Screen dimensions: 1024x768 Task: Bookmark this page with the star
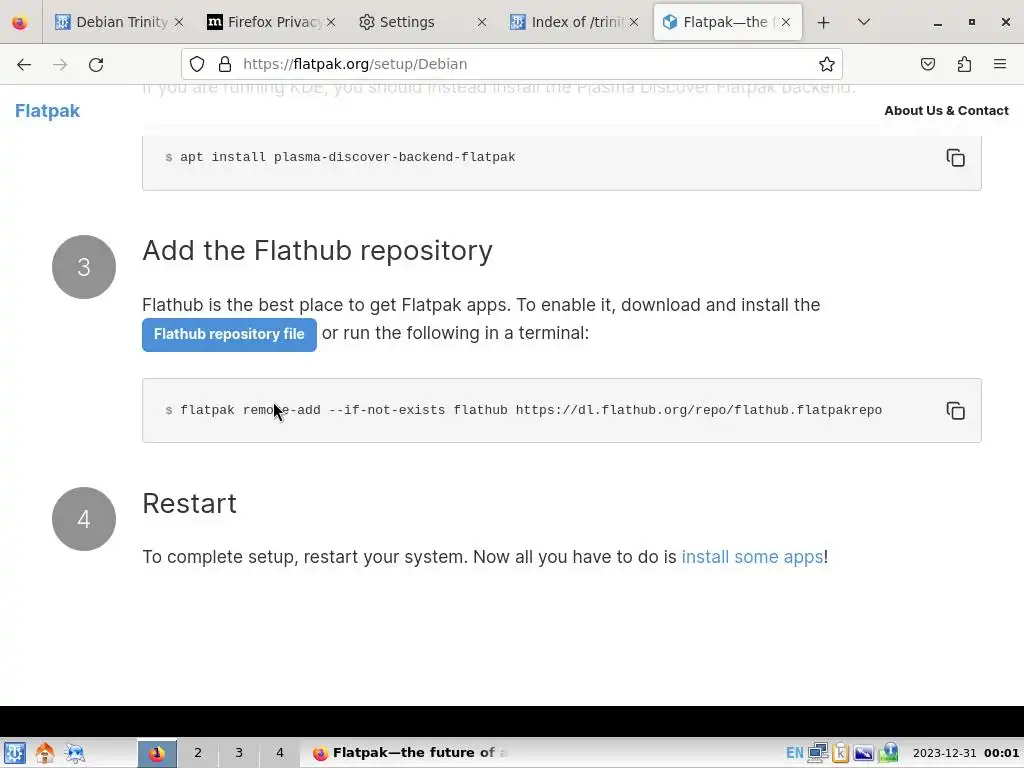pos(827,64)
